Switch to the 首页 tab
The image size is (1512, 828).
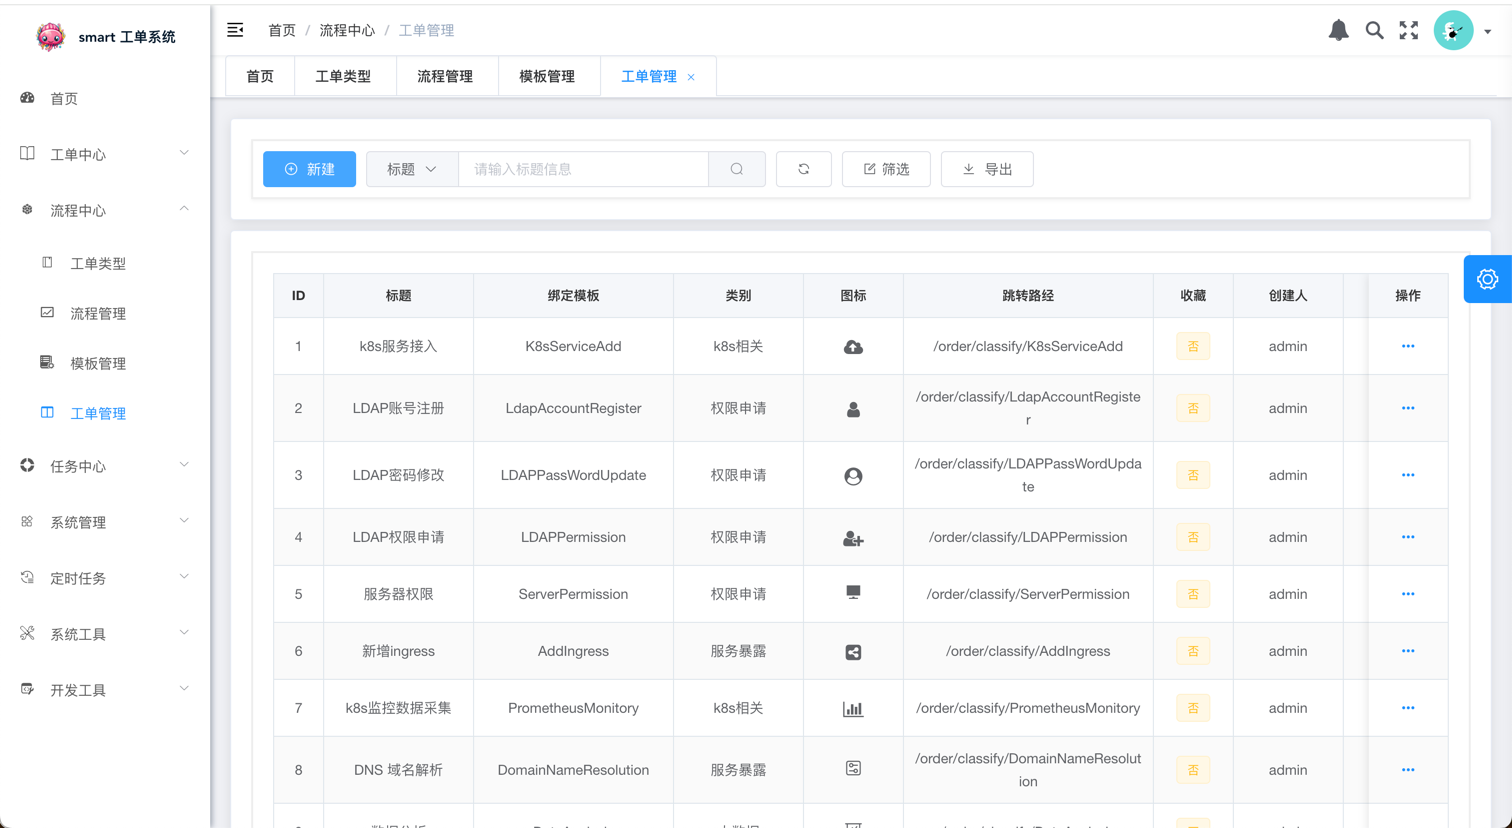coord(260,76)
